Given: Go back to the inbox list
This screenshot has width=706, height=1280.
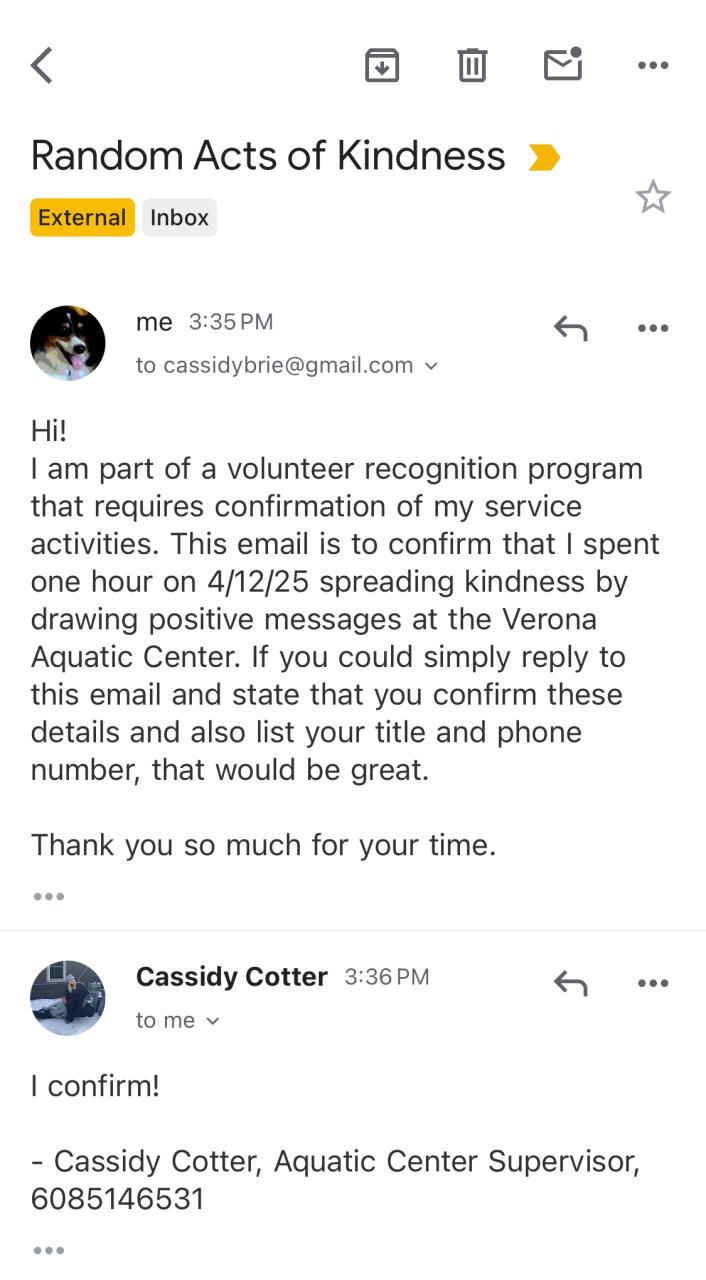Looking at the screenshot, I should pos(42,66).
